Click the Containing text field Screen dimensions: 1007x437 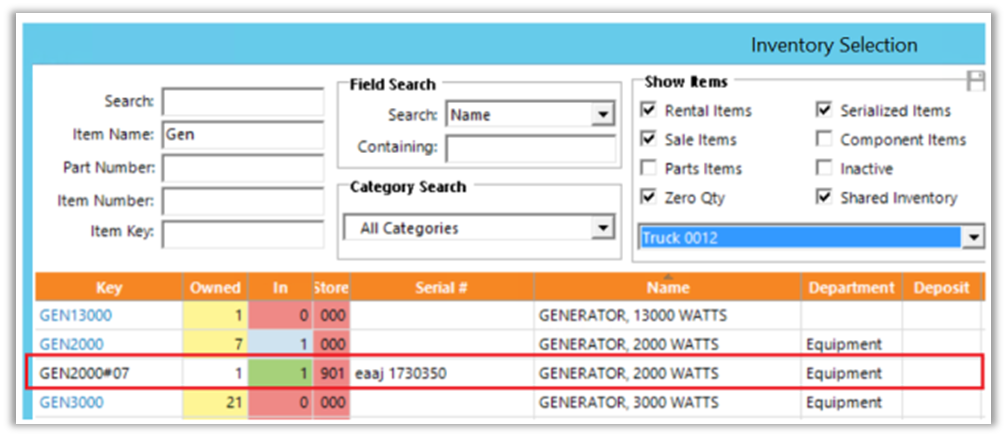pyautogui.click(x=530, y=148)
